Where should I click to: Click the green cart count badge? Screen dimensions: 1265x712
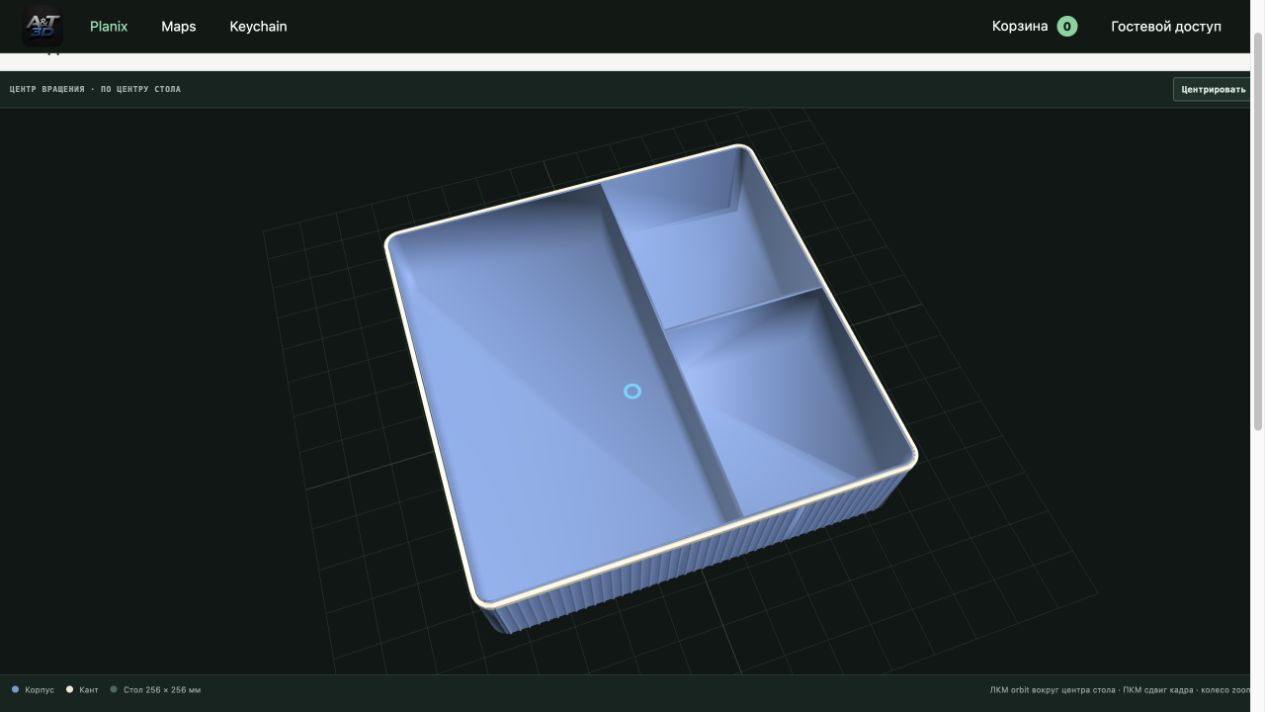[1067, 26]
